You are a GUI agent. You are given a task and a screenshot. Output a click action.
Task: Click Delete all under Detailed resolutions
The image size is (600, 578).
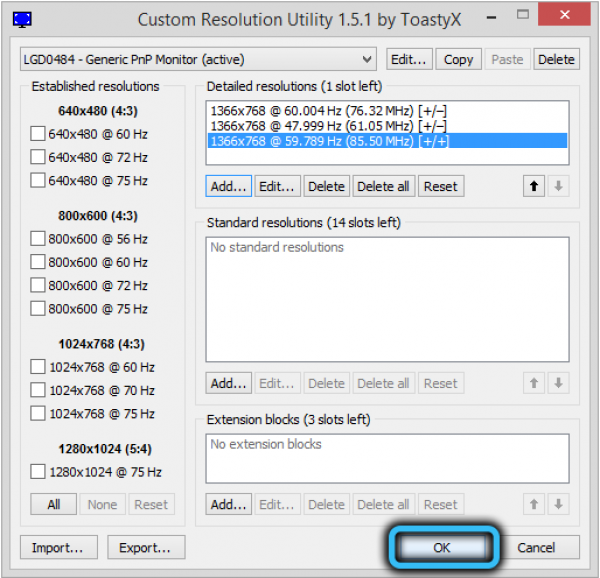[383, 186]
